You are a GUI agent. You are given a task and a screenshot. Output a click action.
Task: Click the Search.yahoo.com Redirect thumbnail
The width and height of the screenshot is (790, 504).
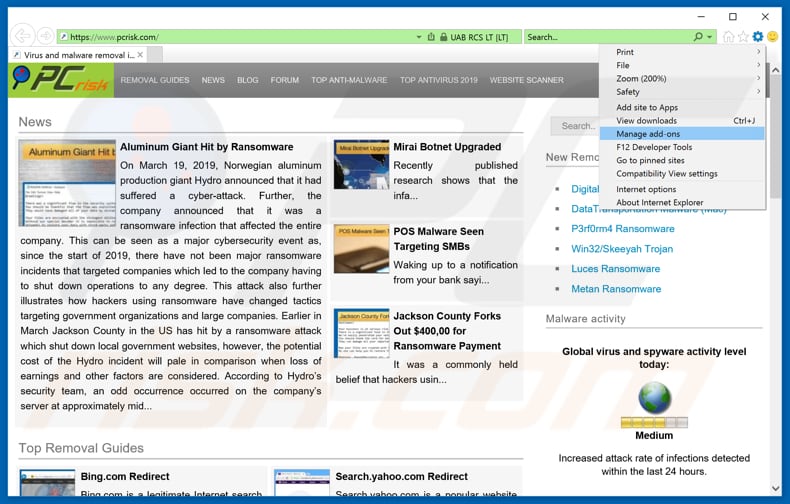click(302, 482)
